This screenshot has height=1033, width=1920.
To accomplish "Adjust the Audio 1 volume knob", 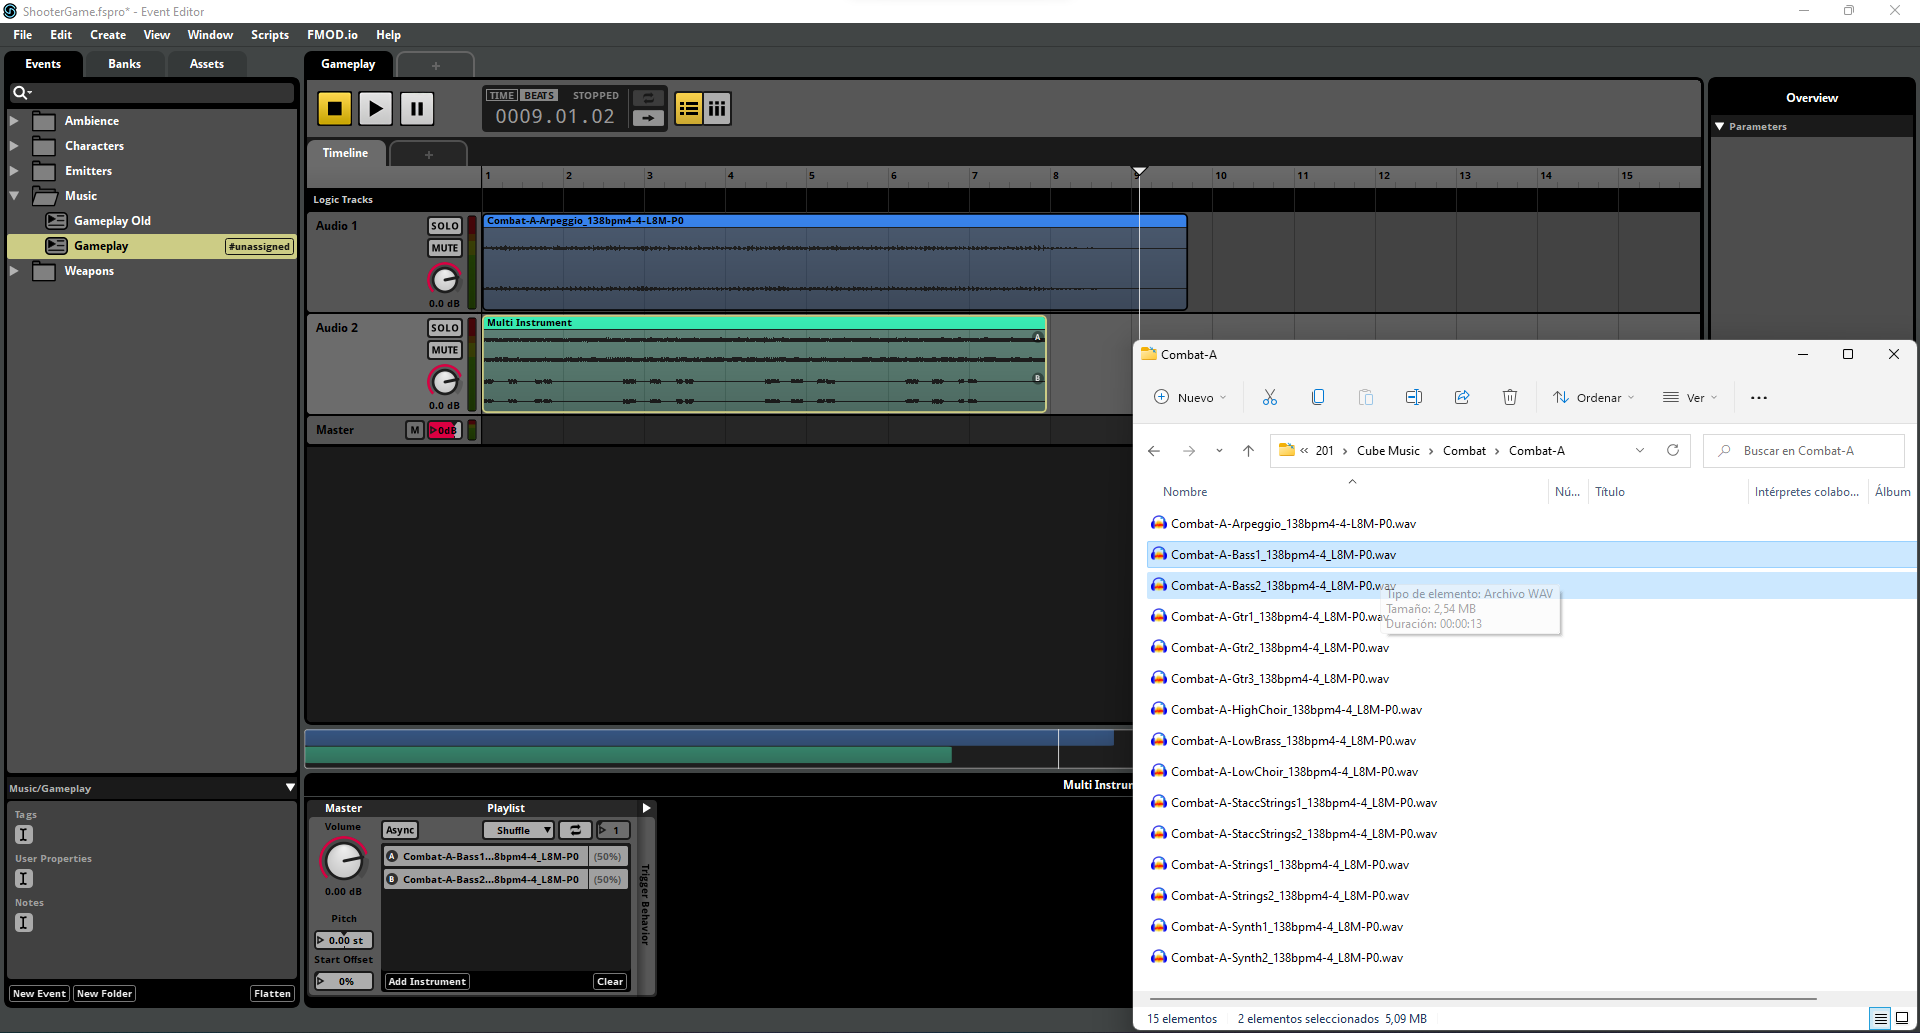I will click(444, 280).
